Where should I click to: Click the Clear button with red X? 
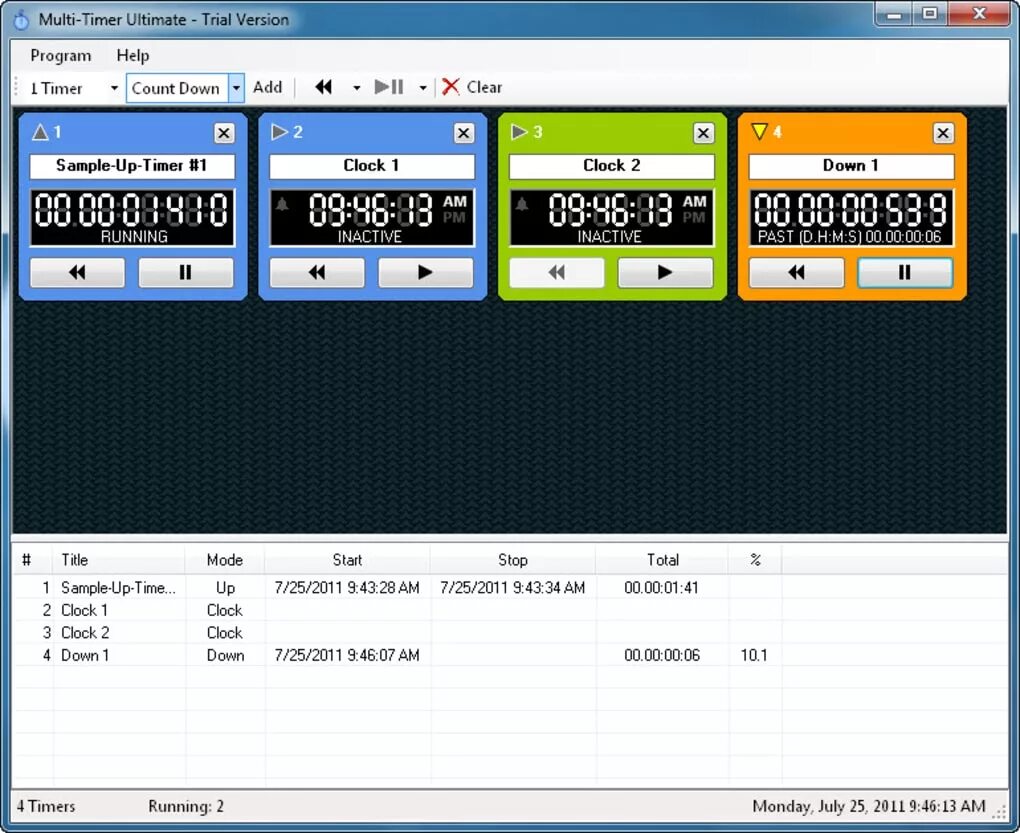[x=472, y=87]
